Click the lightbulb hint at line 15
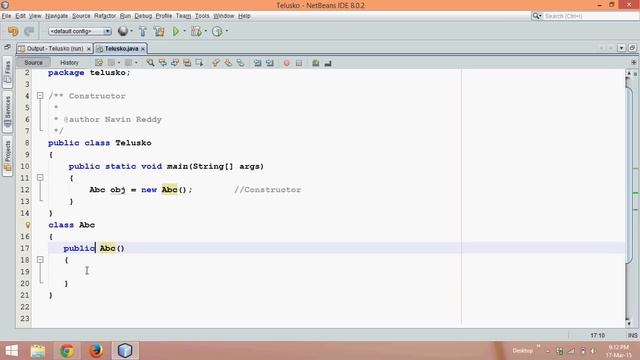The width and height of the screenshot is (640, 360). click(27, 224)
